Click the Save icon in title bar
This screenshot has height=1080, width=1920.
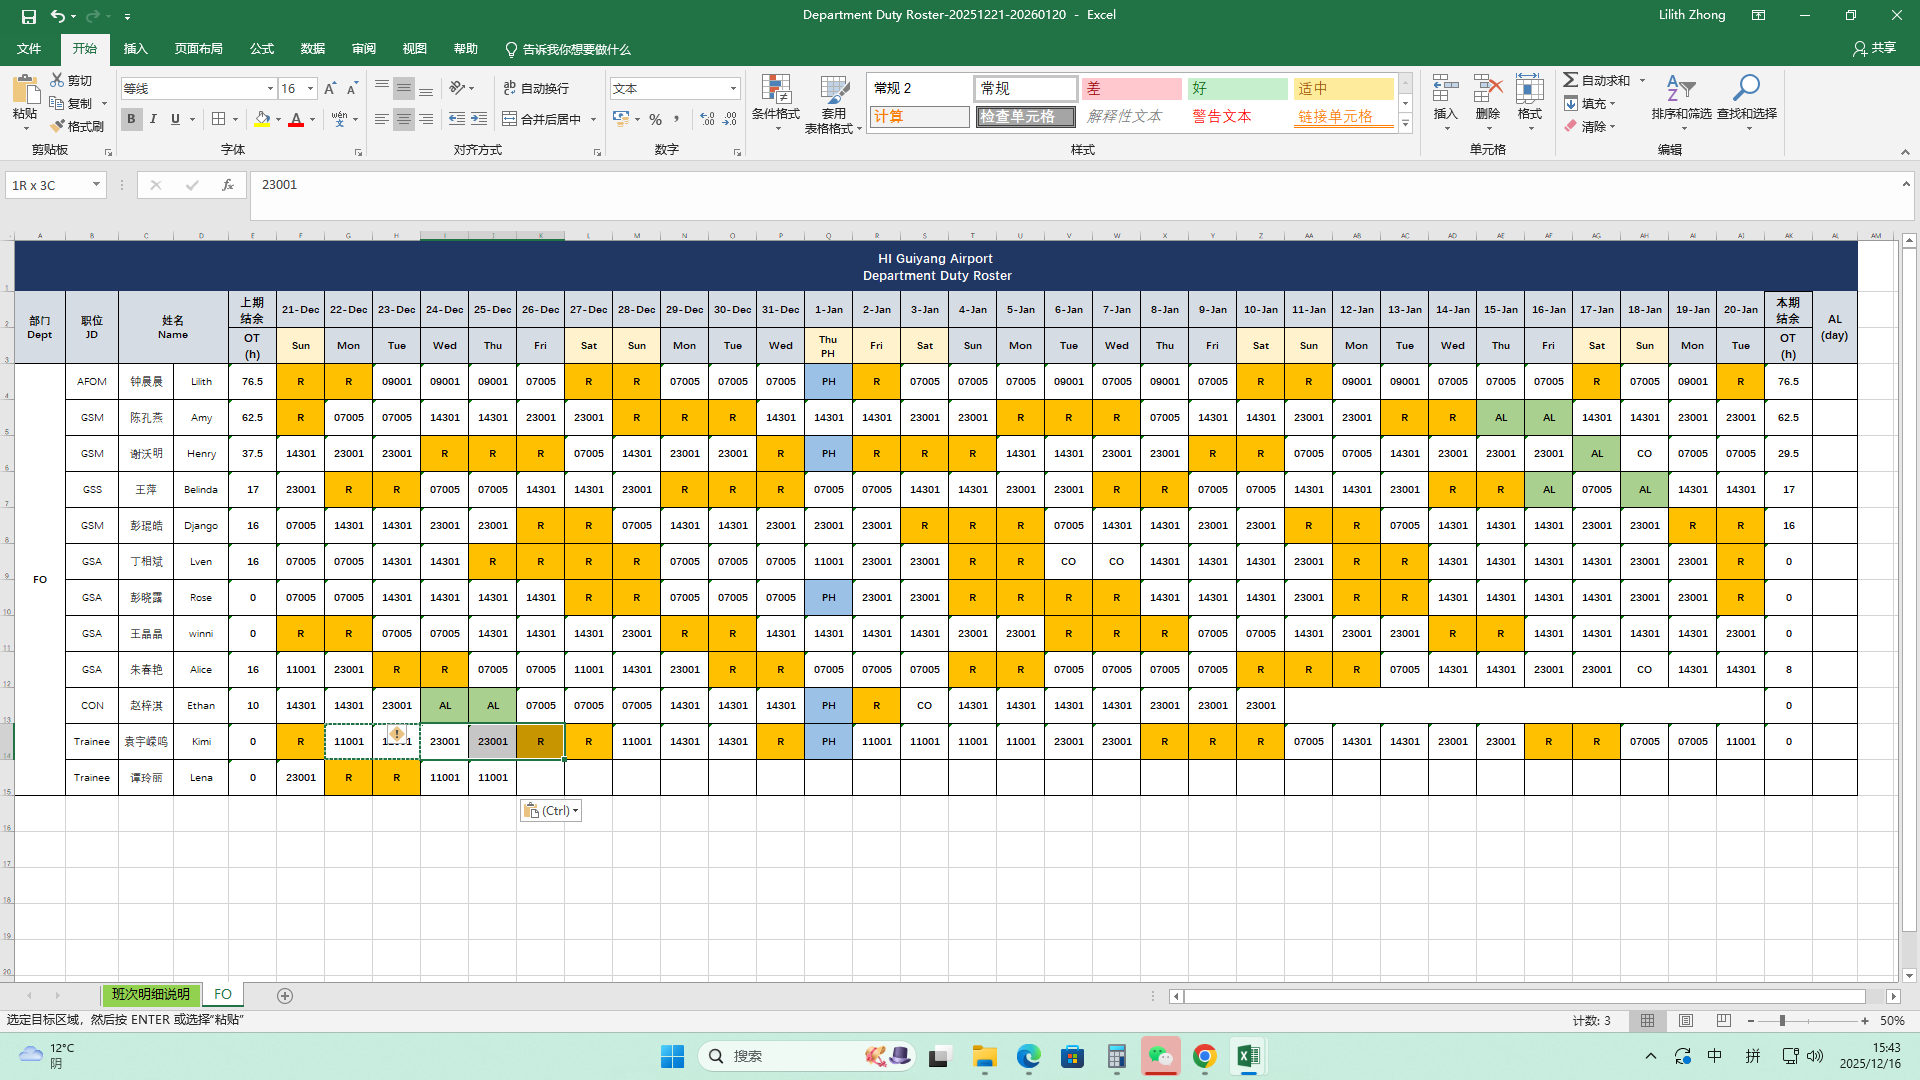tap(28, 16)
